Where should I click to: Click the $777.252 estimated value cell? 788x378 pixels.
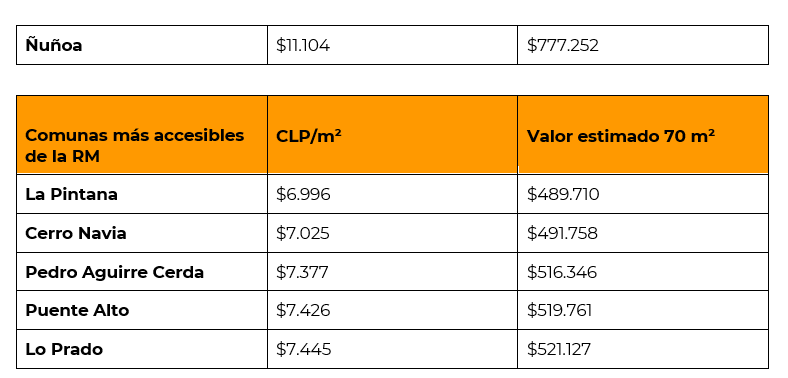643,45
